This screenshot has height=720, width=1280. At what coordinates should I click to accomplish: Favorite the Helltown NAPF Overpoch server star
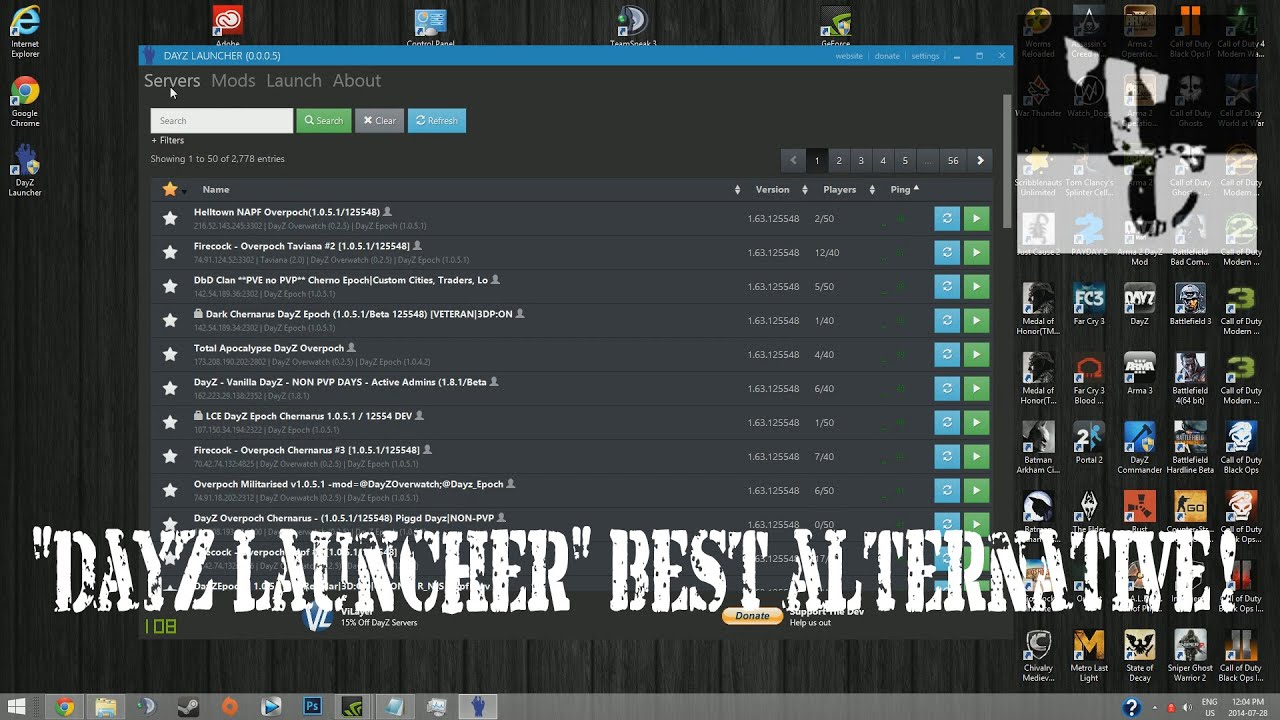pyautogui.click(x=170, y=218)
